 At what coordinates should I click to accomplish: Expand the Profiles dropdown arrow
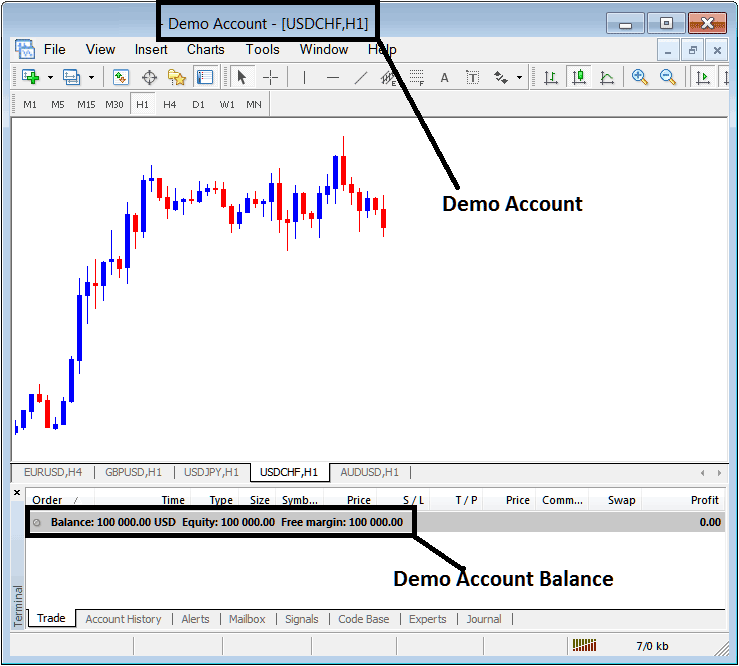coord(91,77)
